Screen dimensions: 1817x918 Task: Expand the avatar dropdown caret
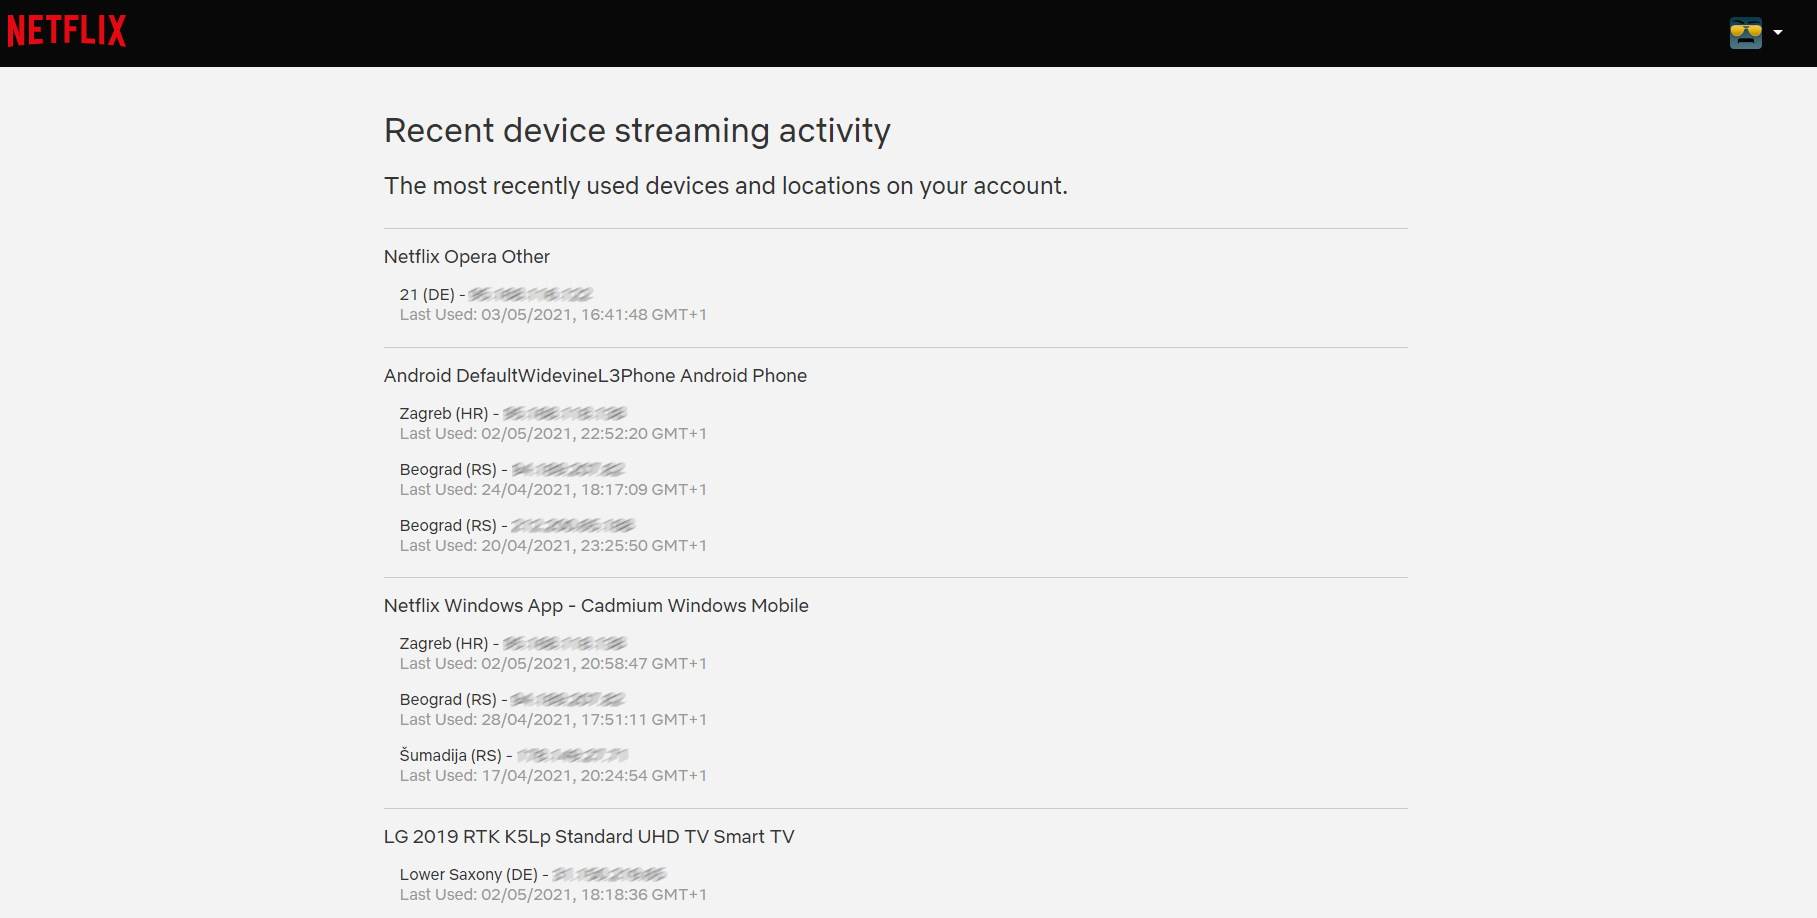pyautogui.click(x=1778, y=32)
